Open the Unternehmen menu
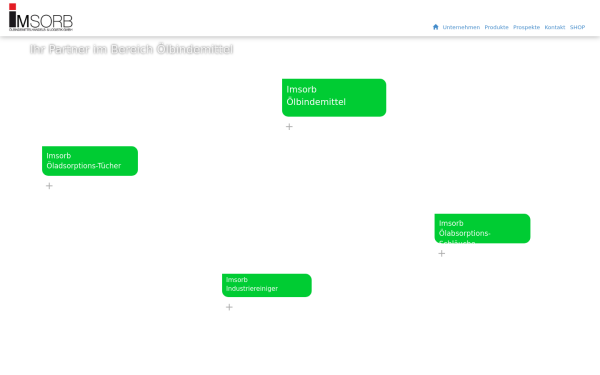Screen dimensions: 600x375 click(x=461, y=27)
